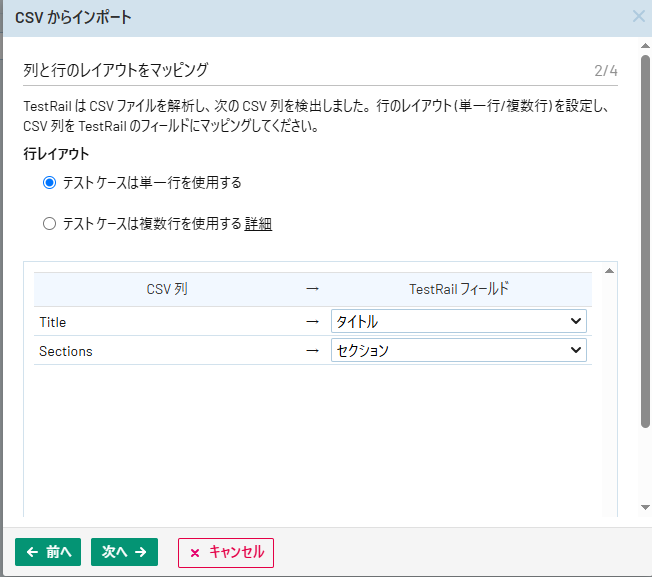Open the タイトル field mapping dropdown
652x577 pixels.
click(x=458, y=321)
